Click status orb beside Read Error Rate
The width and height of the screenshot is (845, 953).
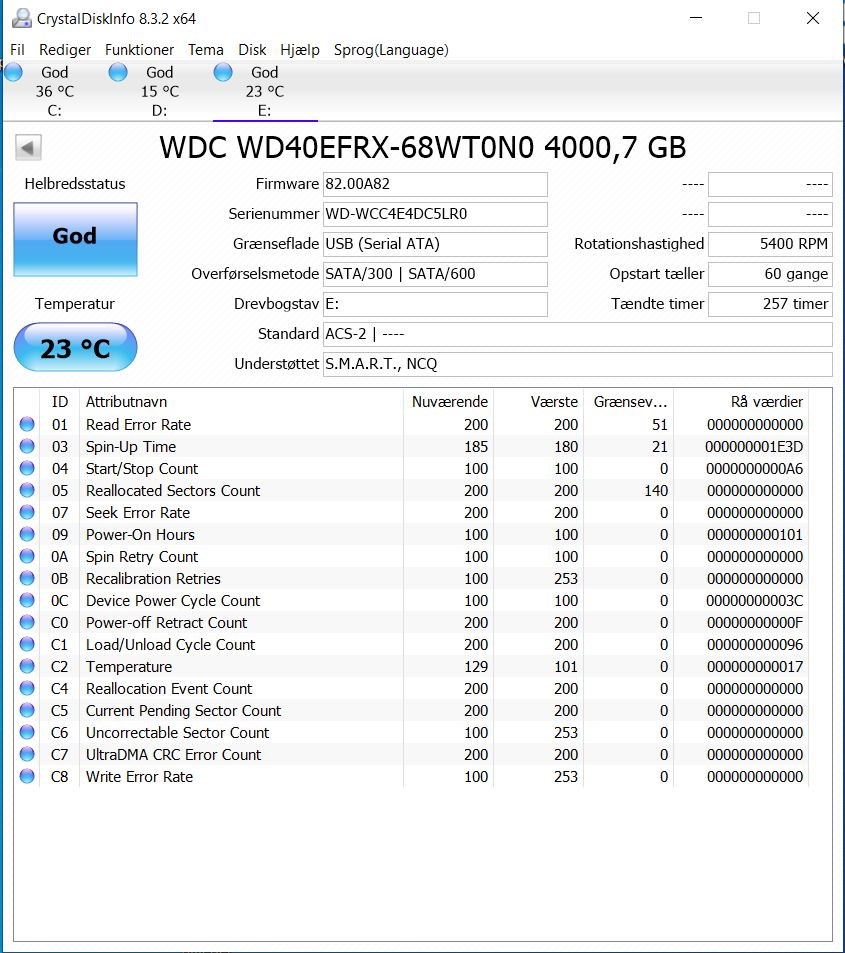(x=27, y=424)
